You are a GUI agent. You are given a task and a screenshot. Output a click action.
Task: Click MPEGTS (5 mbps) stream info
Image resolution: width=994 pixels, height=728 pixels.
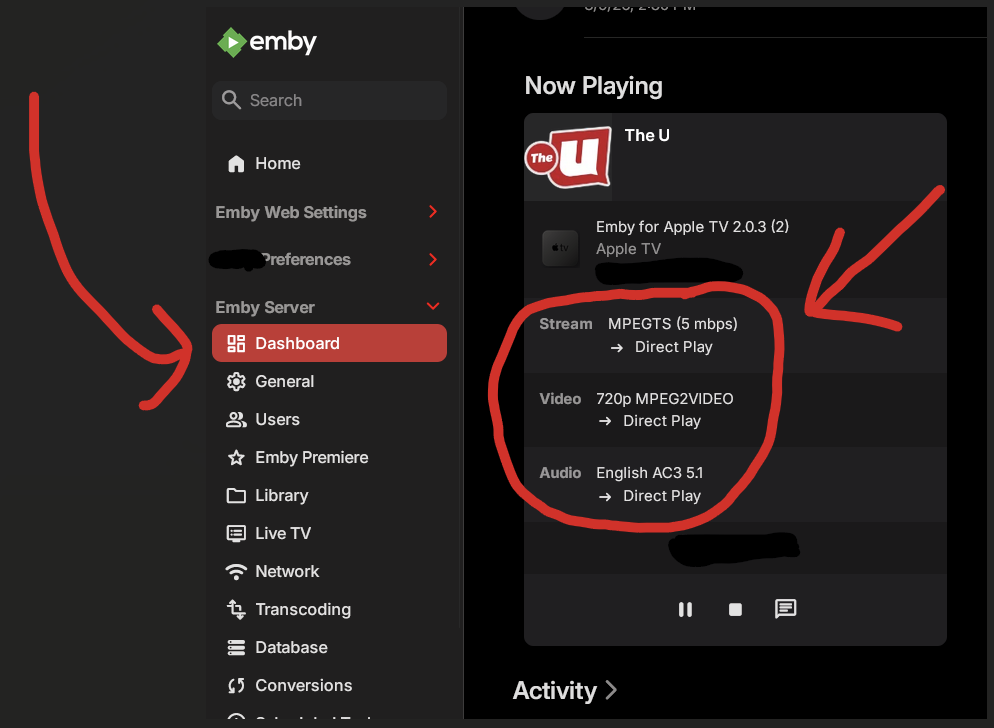[673, 324]
